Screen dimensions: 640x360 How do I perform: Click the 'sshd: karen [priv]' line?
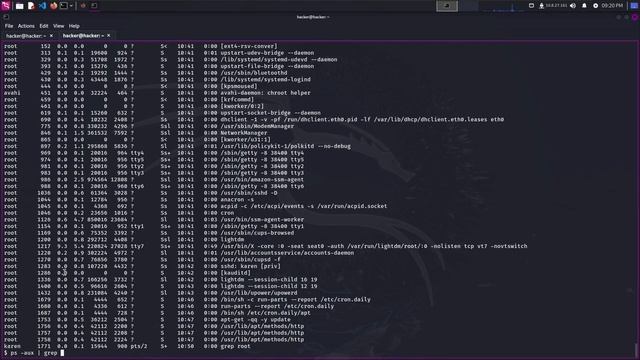tap(250, 266)
